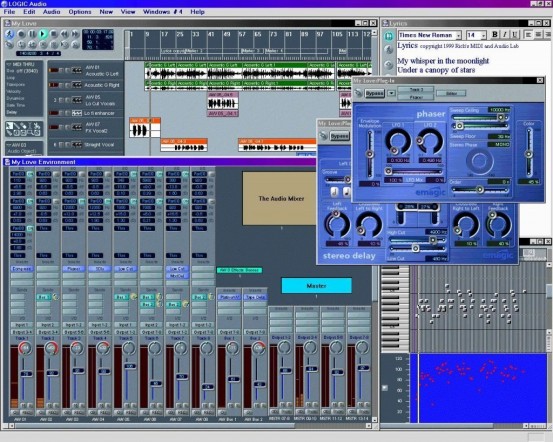
Task: Toggle Bypass on the phaser plug-in
Action: (375, 93)
